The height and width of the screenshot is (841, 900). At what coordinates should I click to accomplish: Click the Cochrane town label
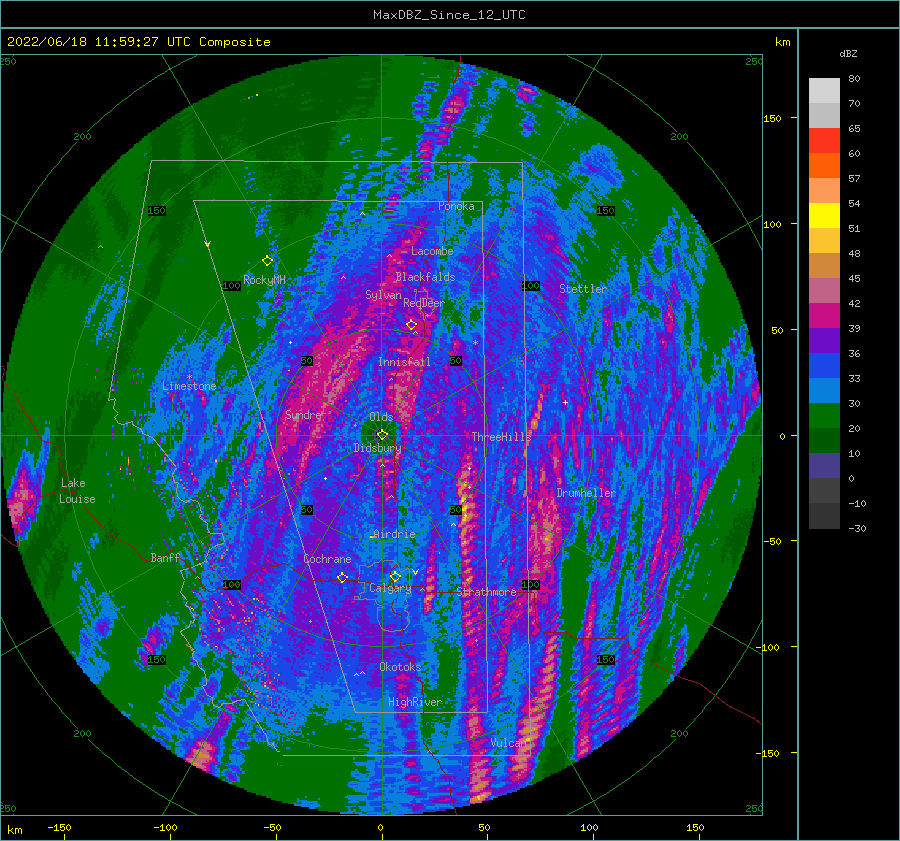(x=327, y=559)
